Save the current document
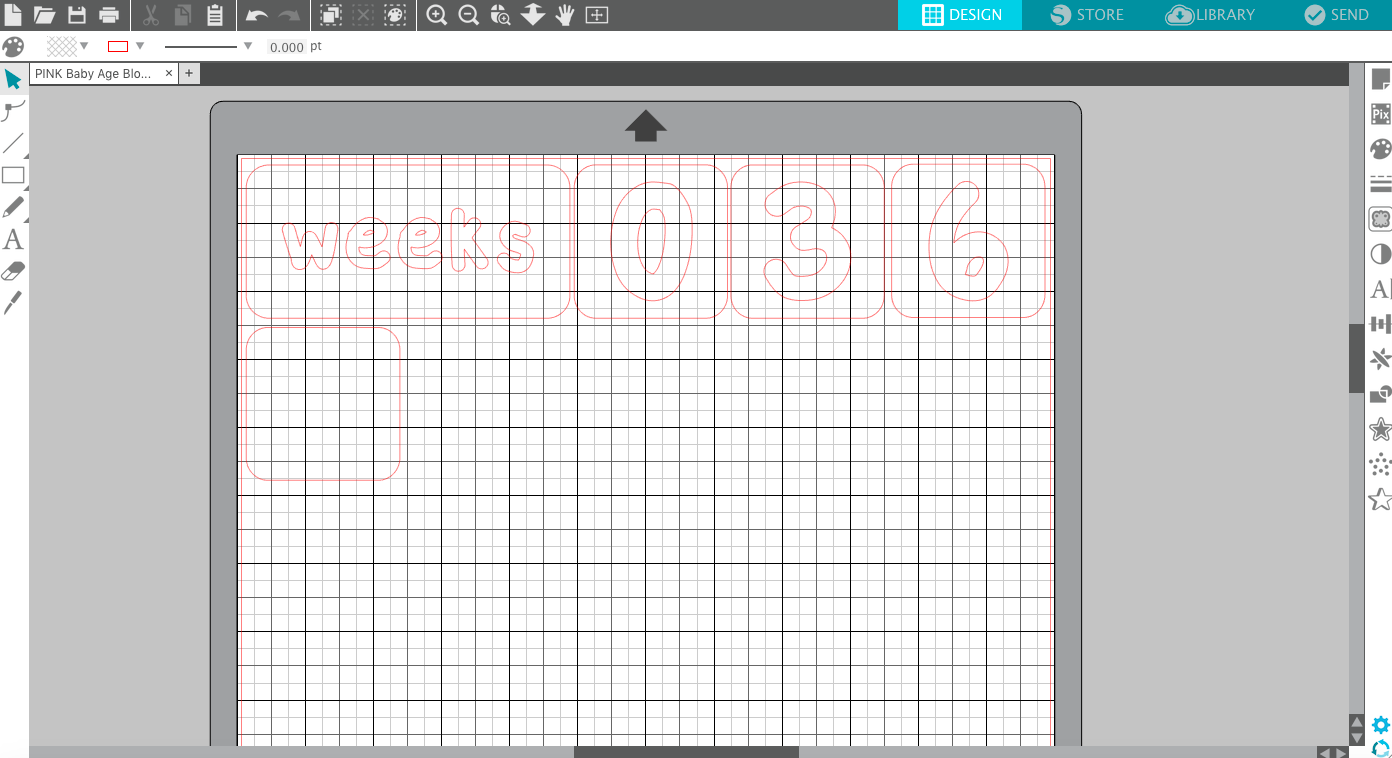This screenshot has width=1392, height=758. click(77, 15)
